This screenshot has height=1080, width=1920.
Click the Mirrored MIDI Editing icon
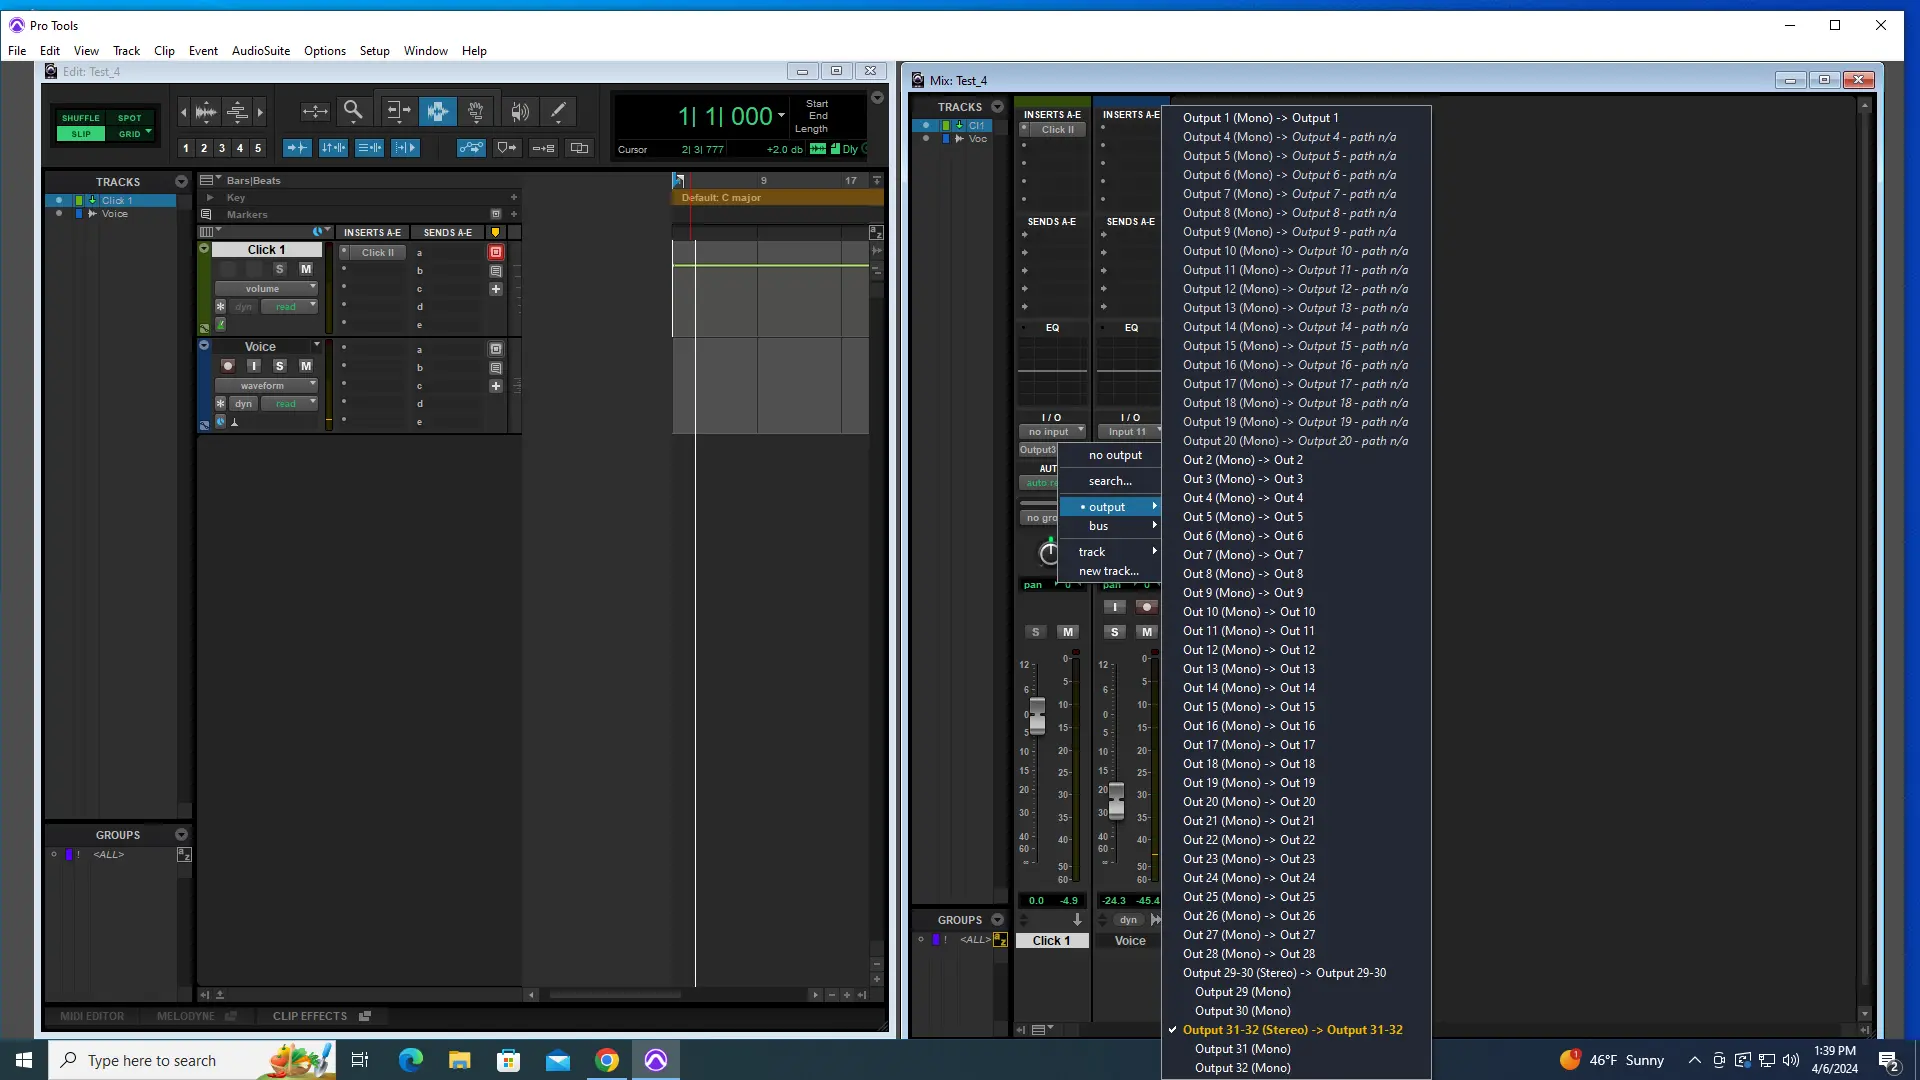[543, 148]
